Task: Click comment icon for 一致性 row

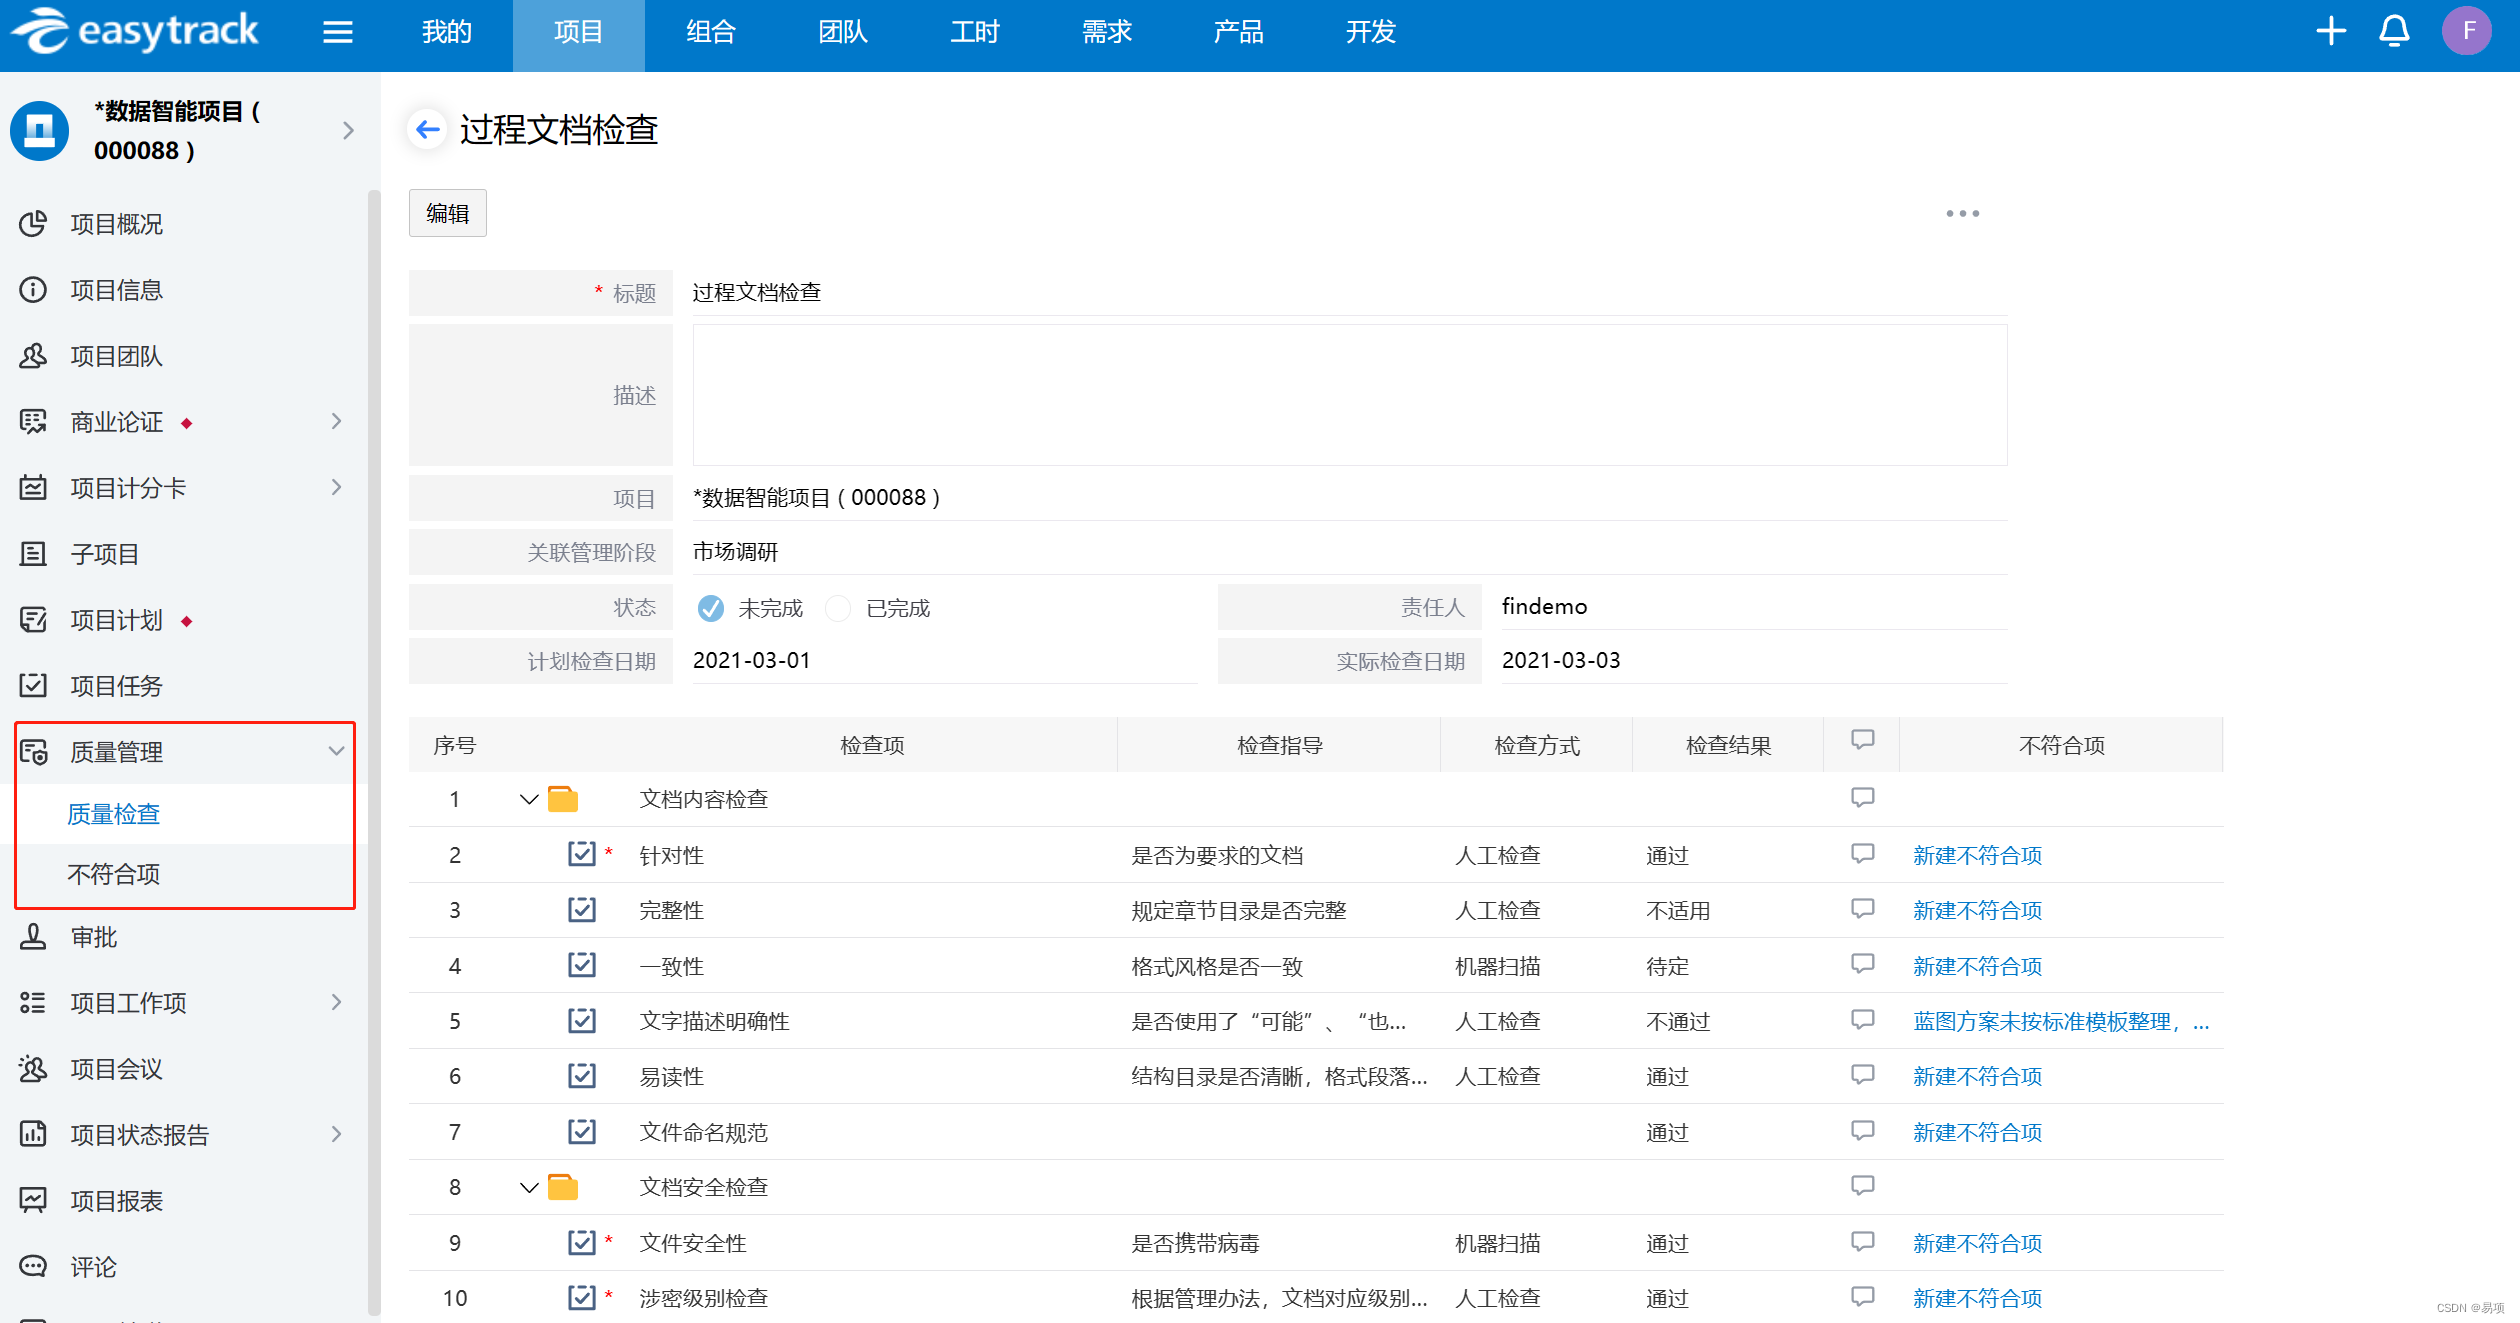Action: [1862, 964]
